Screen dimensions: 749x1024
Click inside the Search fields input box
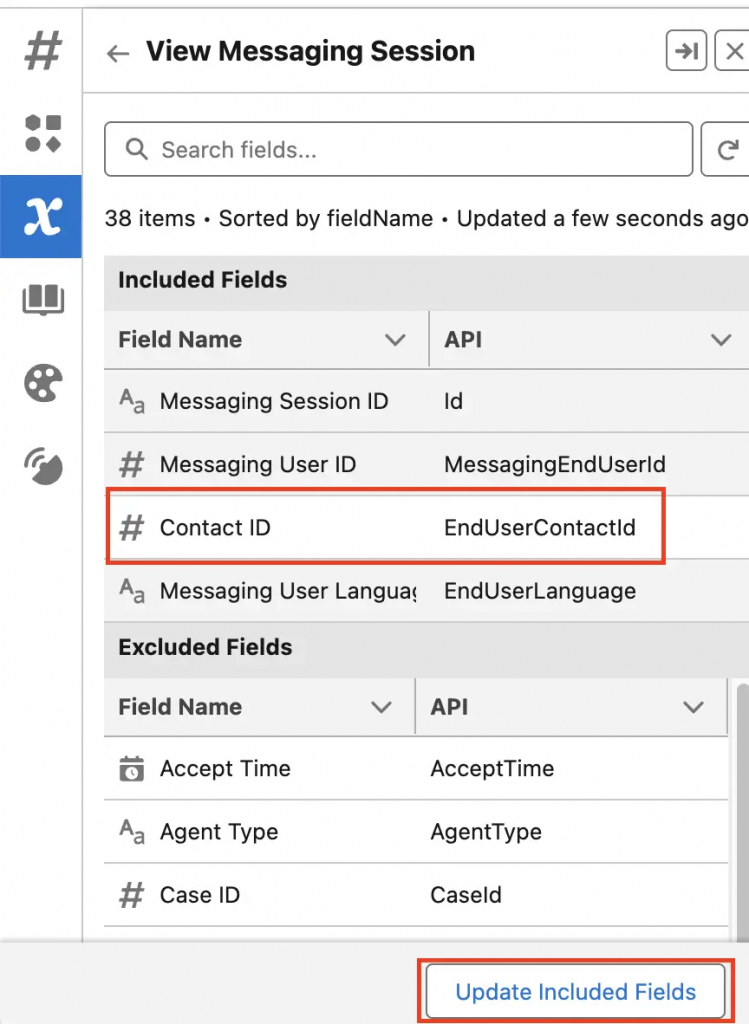pyautogui.click(x=350, y=148)
